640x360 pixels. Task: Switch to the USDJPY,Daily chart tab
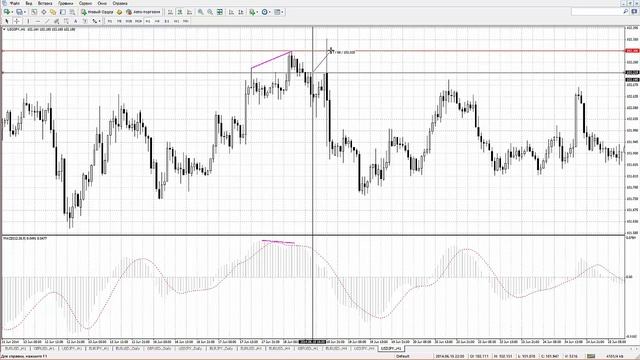point(191,349)
